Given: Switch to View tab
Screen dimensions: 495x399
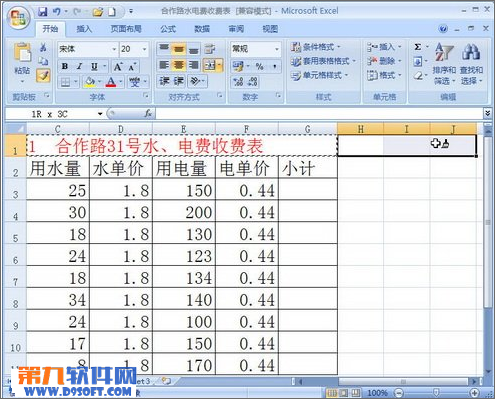Looking at the screenshot, I should pyautogui.click(x=270, y=29).
